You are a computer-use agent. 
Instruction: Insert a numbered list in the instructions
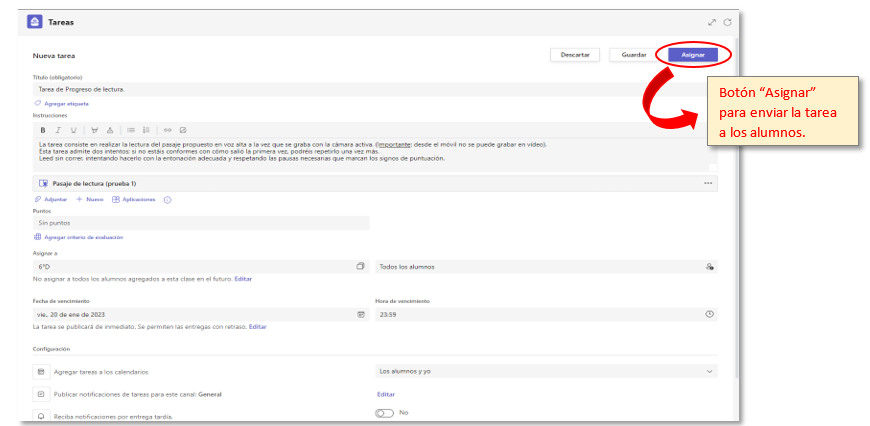click(x=146, y=130)
